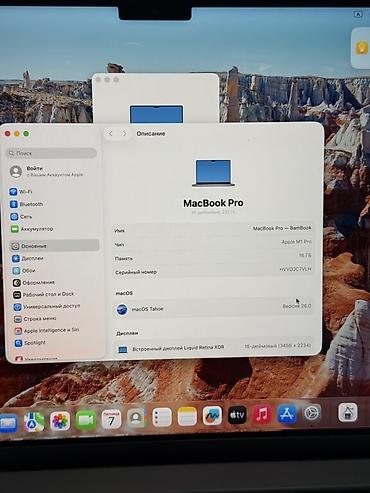Image resolution: width=370 pixels, height=493 pixels.
Task: Click the memory value in Память row
Action: [x=305, y=255]
